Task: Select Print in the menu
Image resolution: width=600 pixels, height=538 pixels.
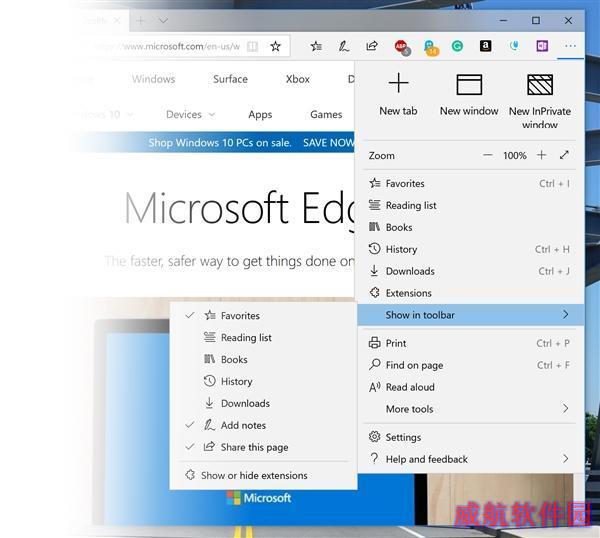Action: point(470,343)
